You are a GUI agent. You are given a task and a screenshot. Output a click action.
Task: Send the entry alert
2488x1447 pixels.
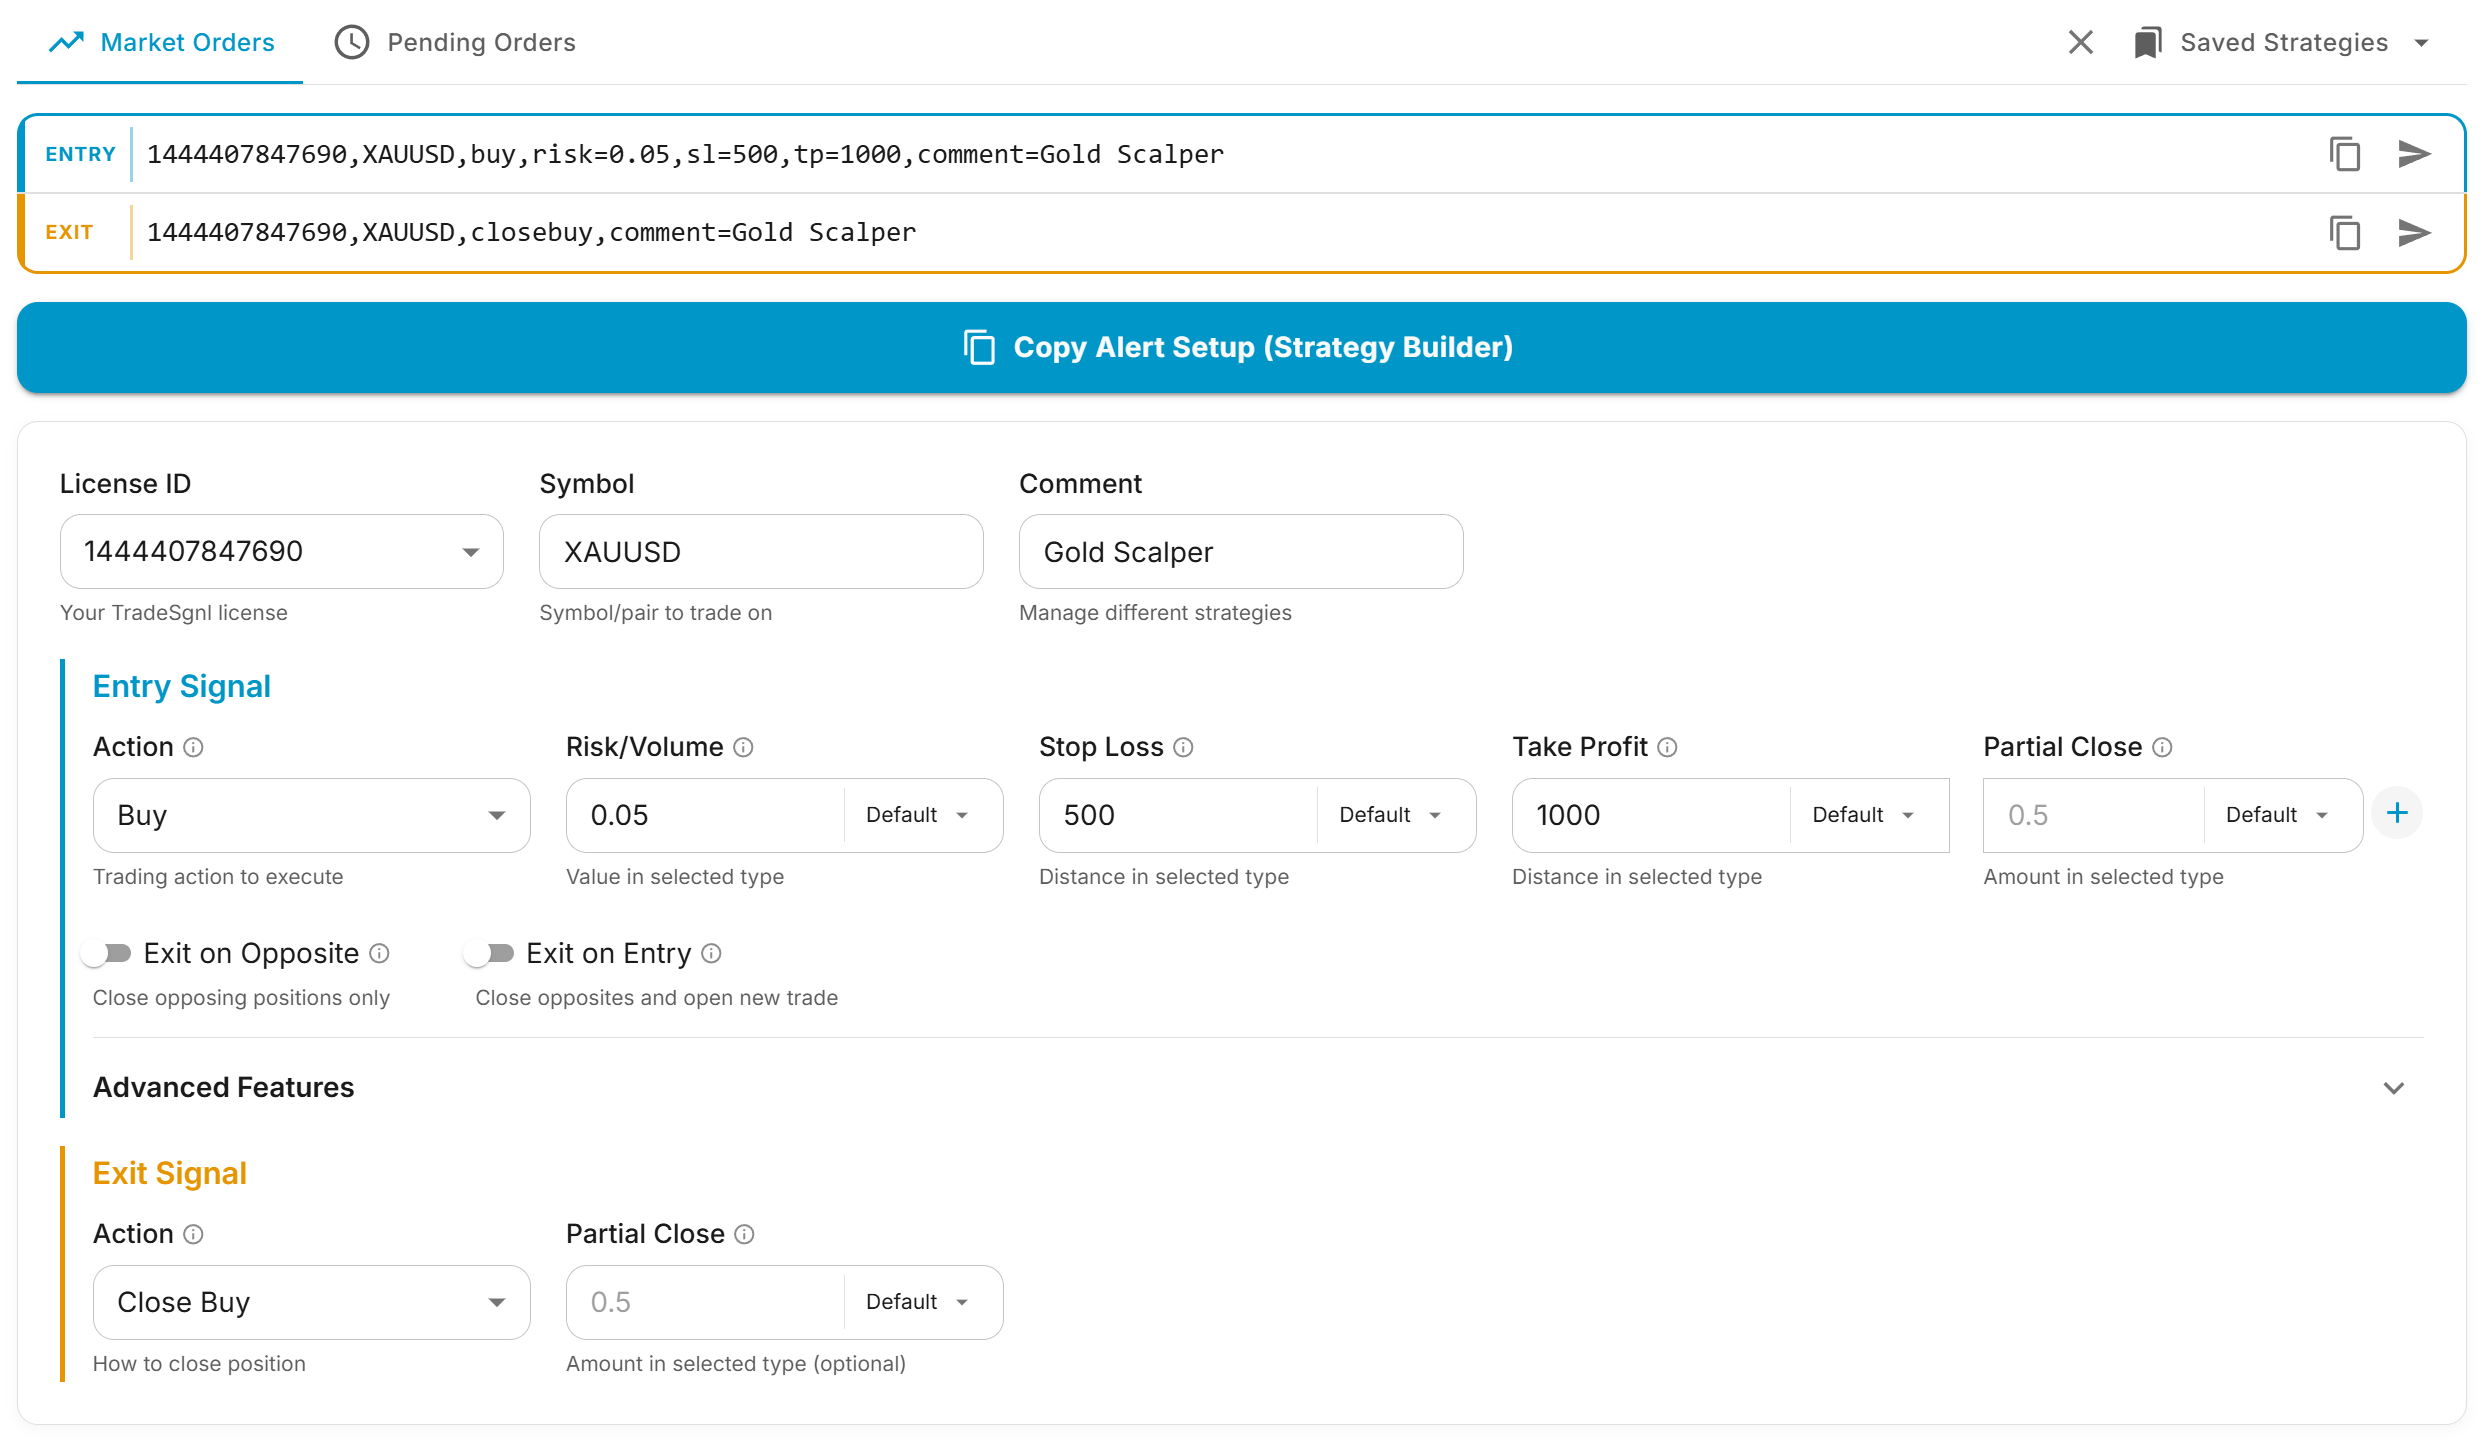[2416, 154]
